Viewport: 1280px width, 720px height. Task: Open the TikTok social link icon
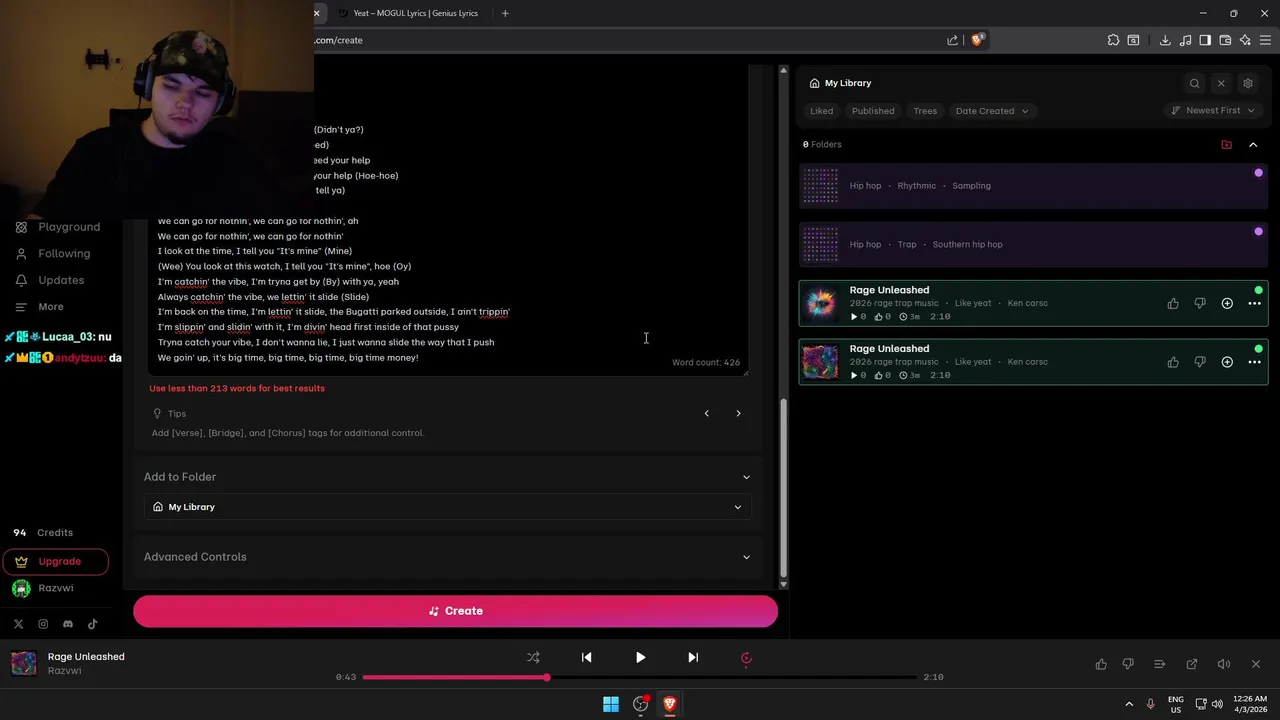(x=93, y=624)
